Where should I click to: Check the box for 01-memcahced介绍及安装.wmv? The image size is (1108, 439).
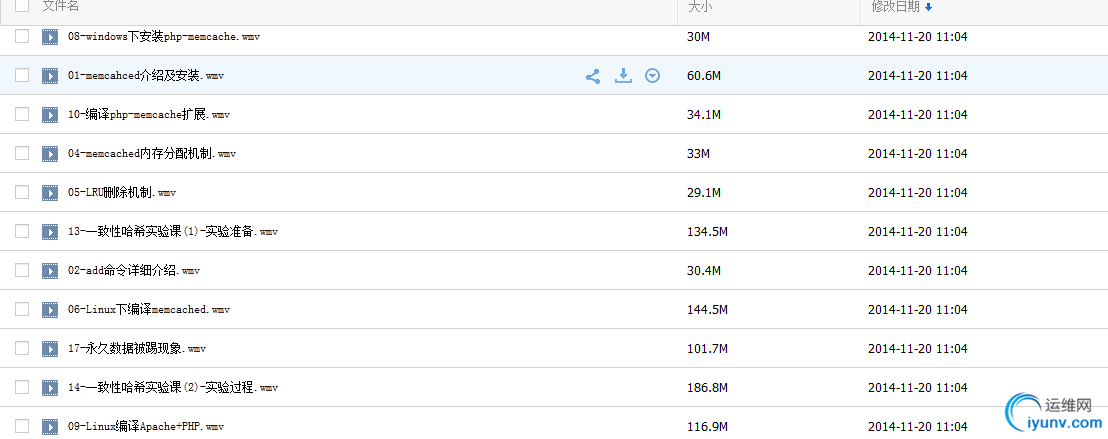click(x=22, y=75)
